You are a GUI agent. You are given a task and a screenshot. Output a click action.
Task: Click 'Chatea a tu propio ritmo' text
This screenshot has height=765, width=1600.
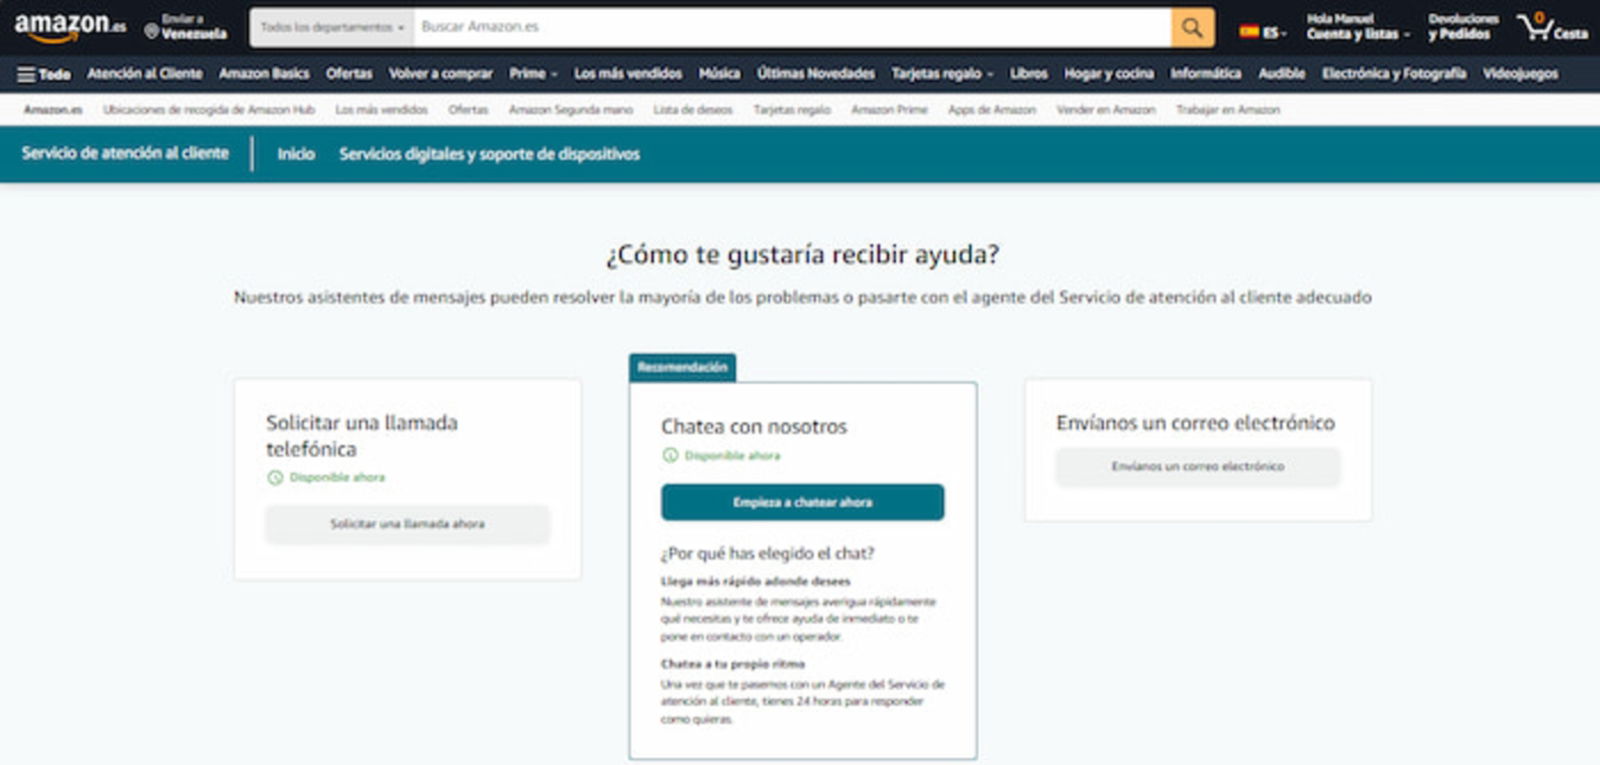(x=732, y=664)
